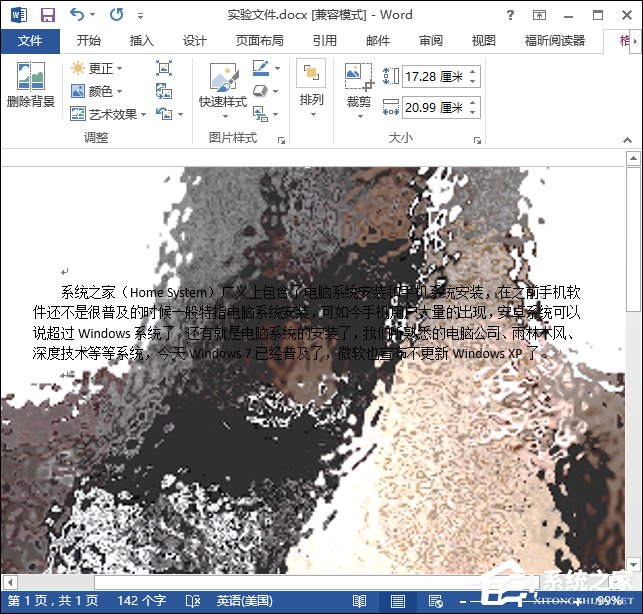Expand the Corrections (更正) dropdown
The width and height of the screenshot is (643, 614).
pyautogui.click(x=98, y=68)
